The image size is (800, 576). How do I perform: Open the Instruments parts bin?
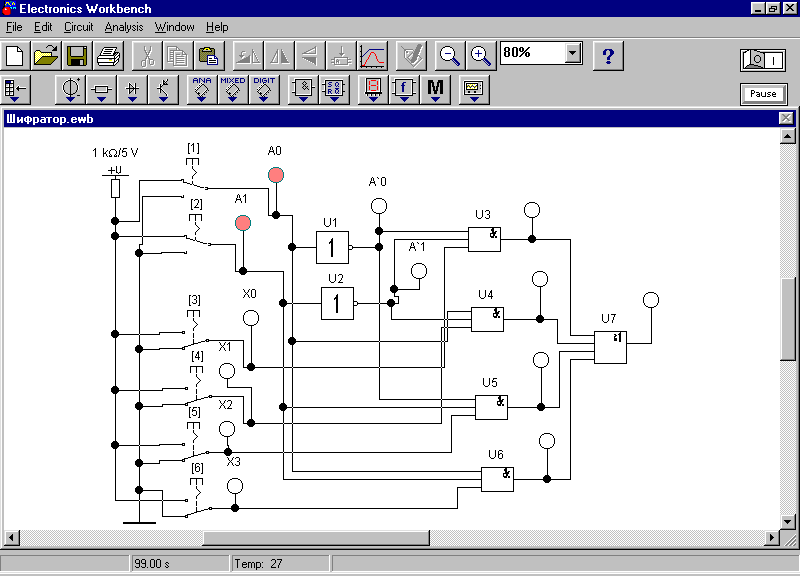tap(474, 89)
